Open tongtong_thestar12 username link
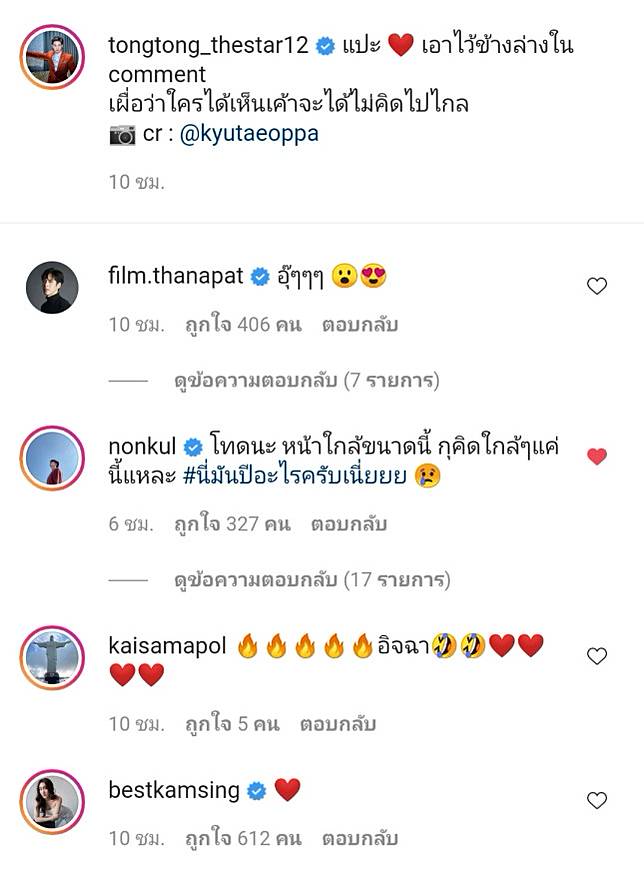The image size is (644, 872). pos(210,46)
